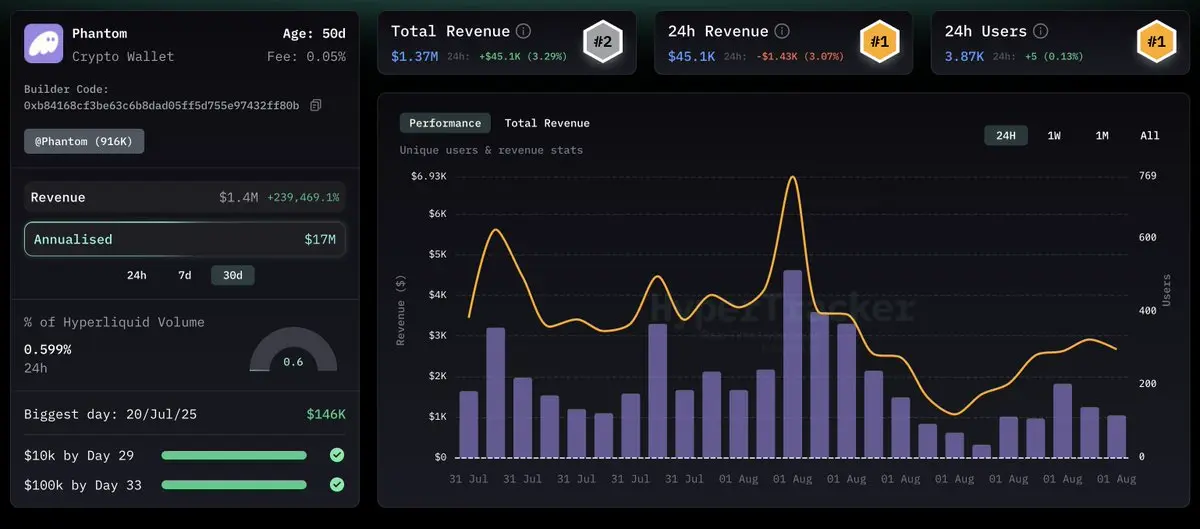Click the 24h Revenue $45.1K value
This screenshot has height=529, width=1200.
(x=691, y=56)
